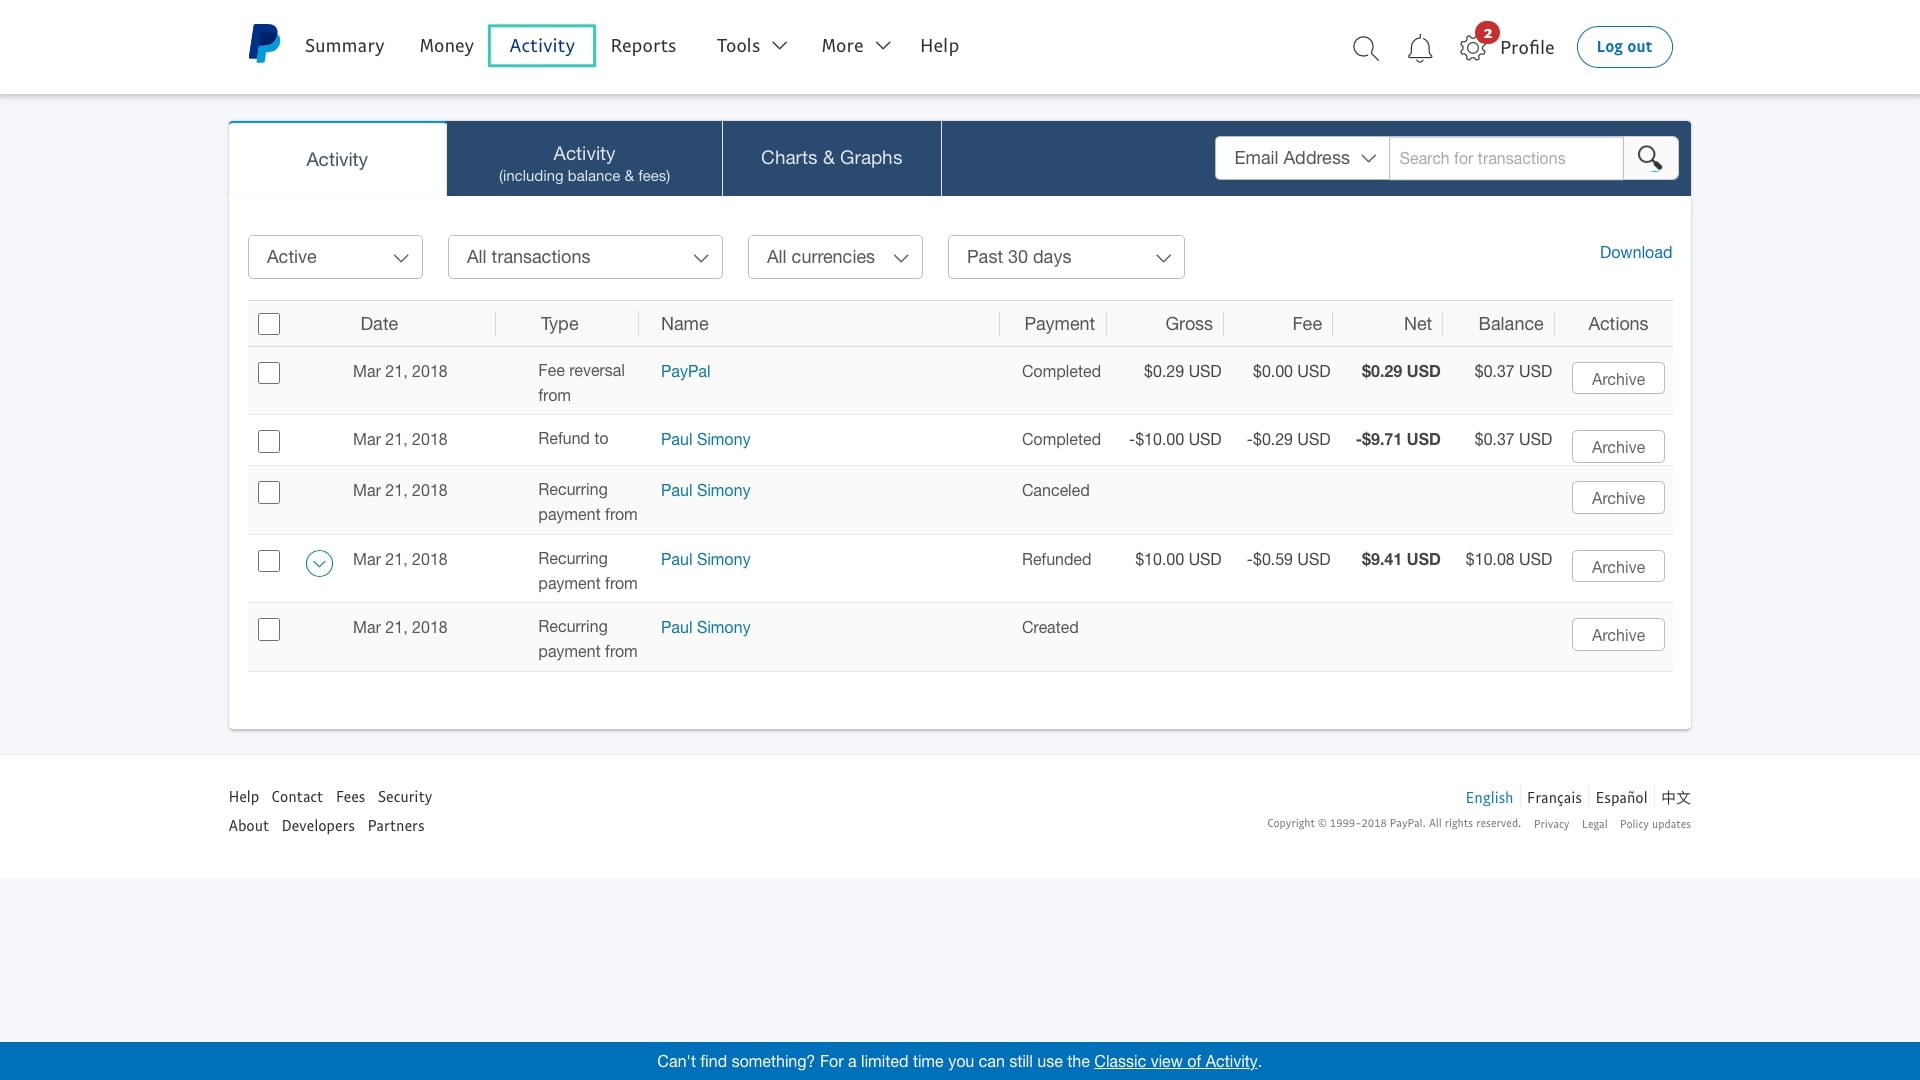Image resolution: width=1920 pixels, height=1080 pixels.
Task: Click the Download transactions link
Action: 1635,251
